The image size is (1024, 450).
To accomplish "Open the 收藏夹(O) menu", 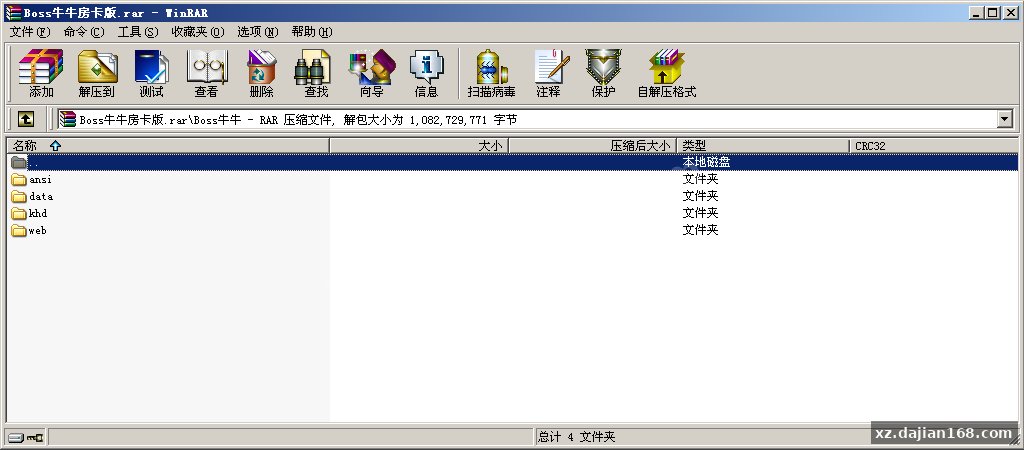I will 198,31.
